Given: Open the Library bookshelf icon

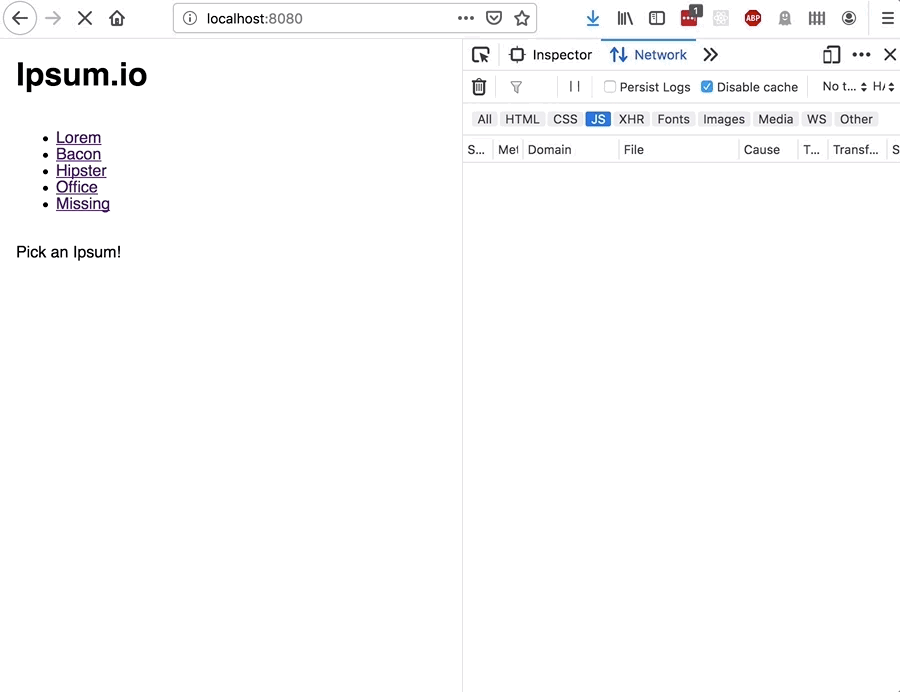Looking at the screenshot, I should coord(625,18).
